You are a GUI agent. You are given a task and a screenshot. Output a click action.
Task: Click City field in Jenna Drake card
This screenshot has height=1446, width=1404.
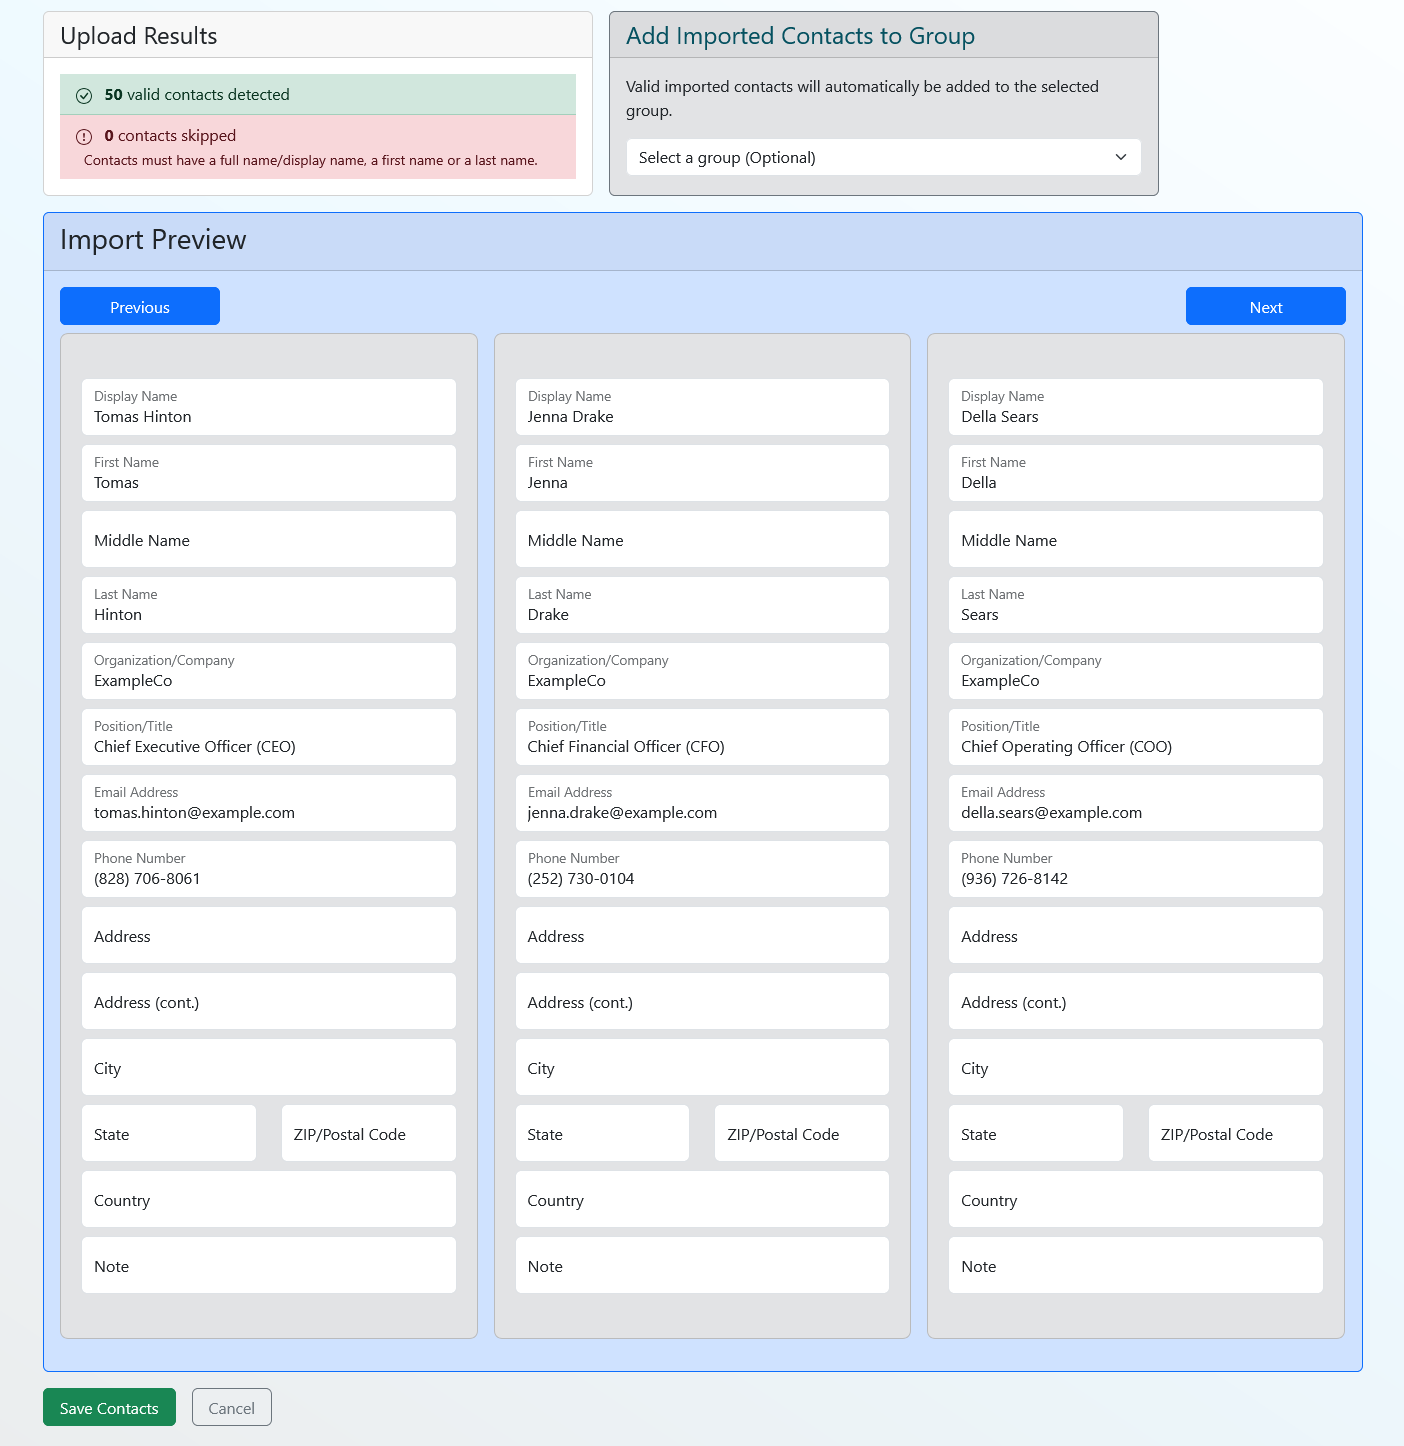[x=702, y=1067]
